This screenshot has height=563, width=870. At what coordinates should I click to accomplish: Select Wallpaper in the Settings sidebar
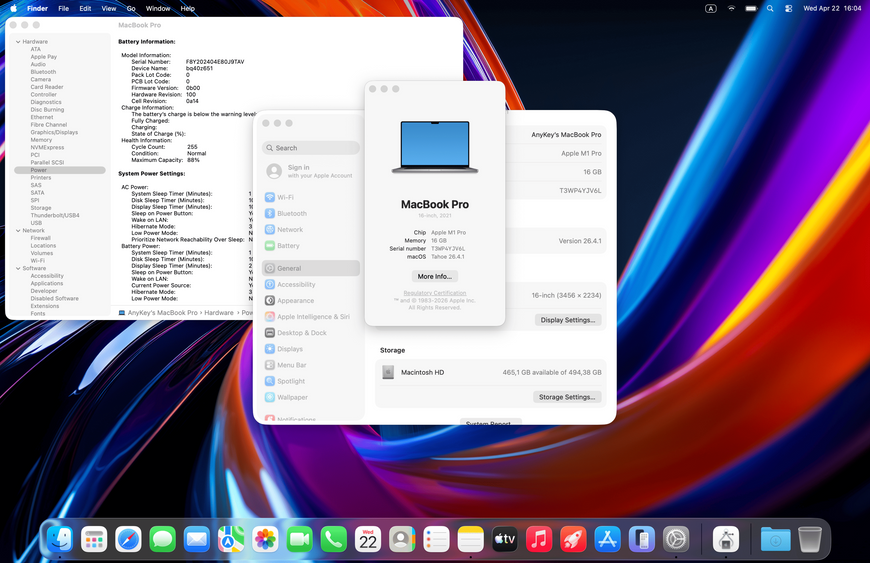pyautogui.click(x=311, y=397)
